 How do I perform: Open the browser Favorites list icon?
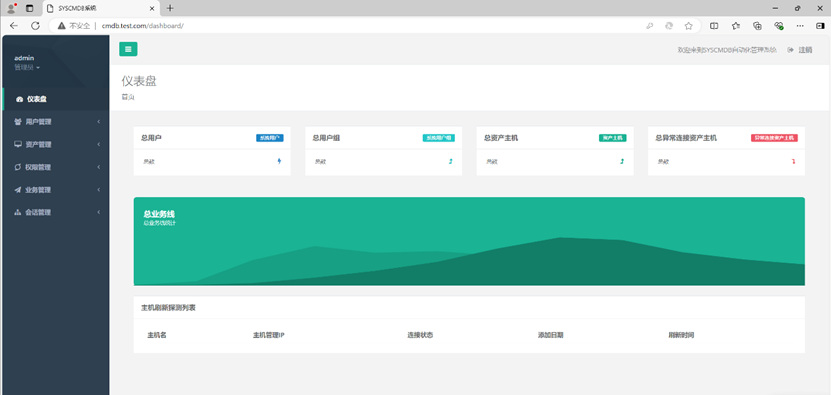click(x=736, y=25)
